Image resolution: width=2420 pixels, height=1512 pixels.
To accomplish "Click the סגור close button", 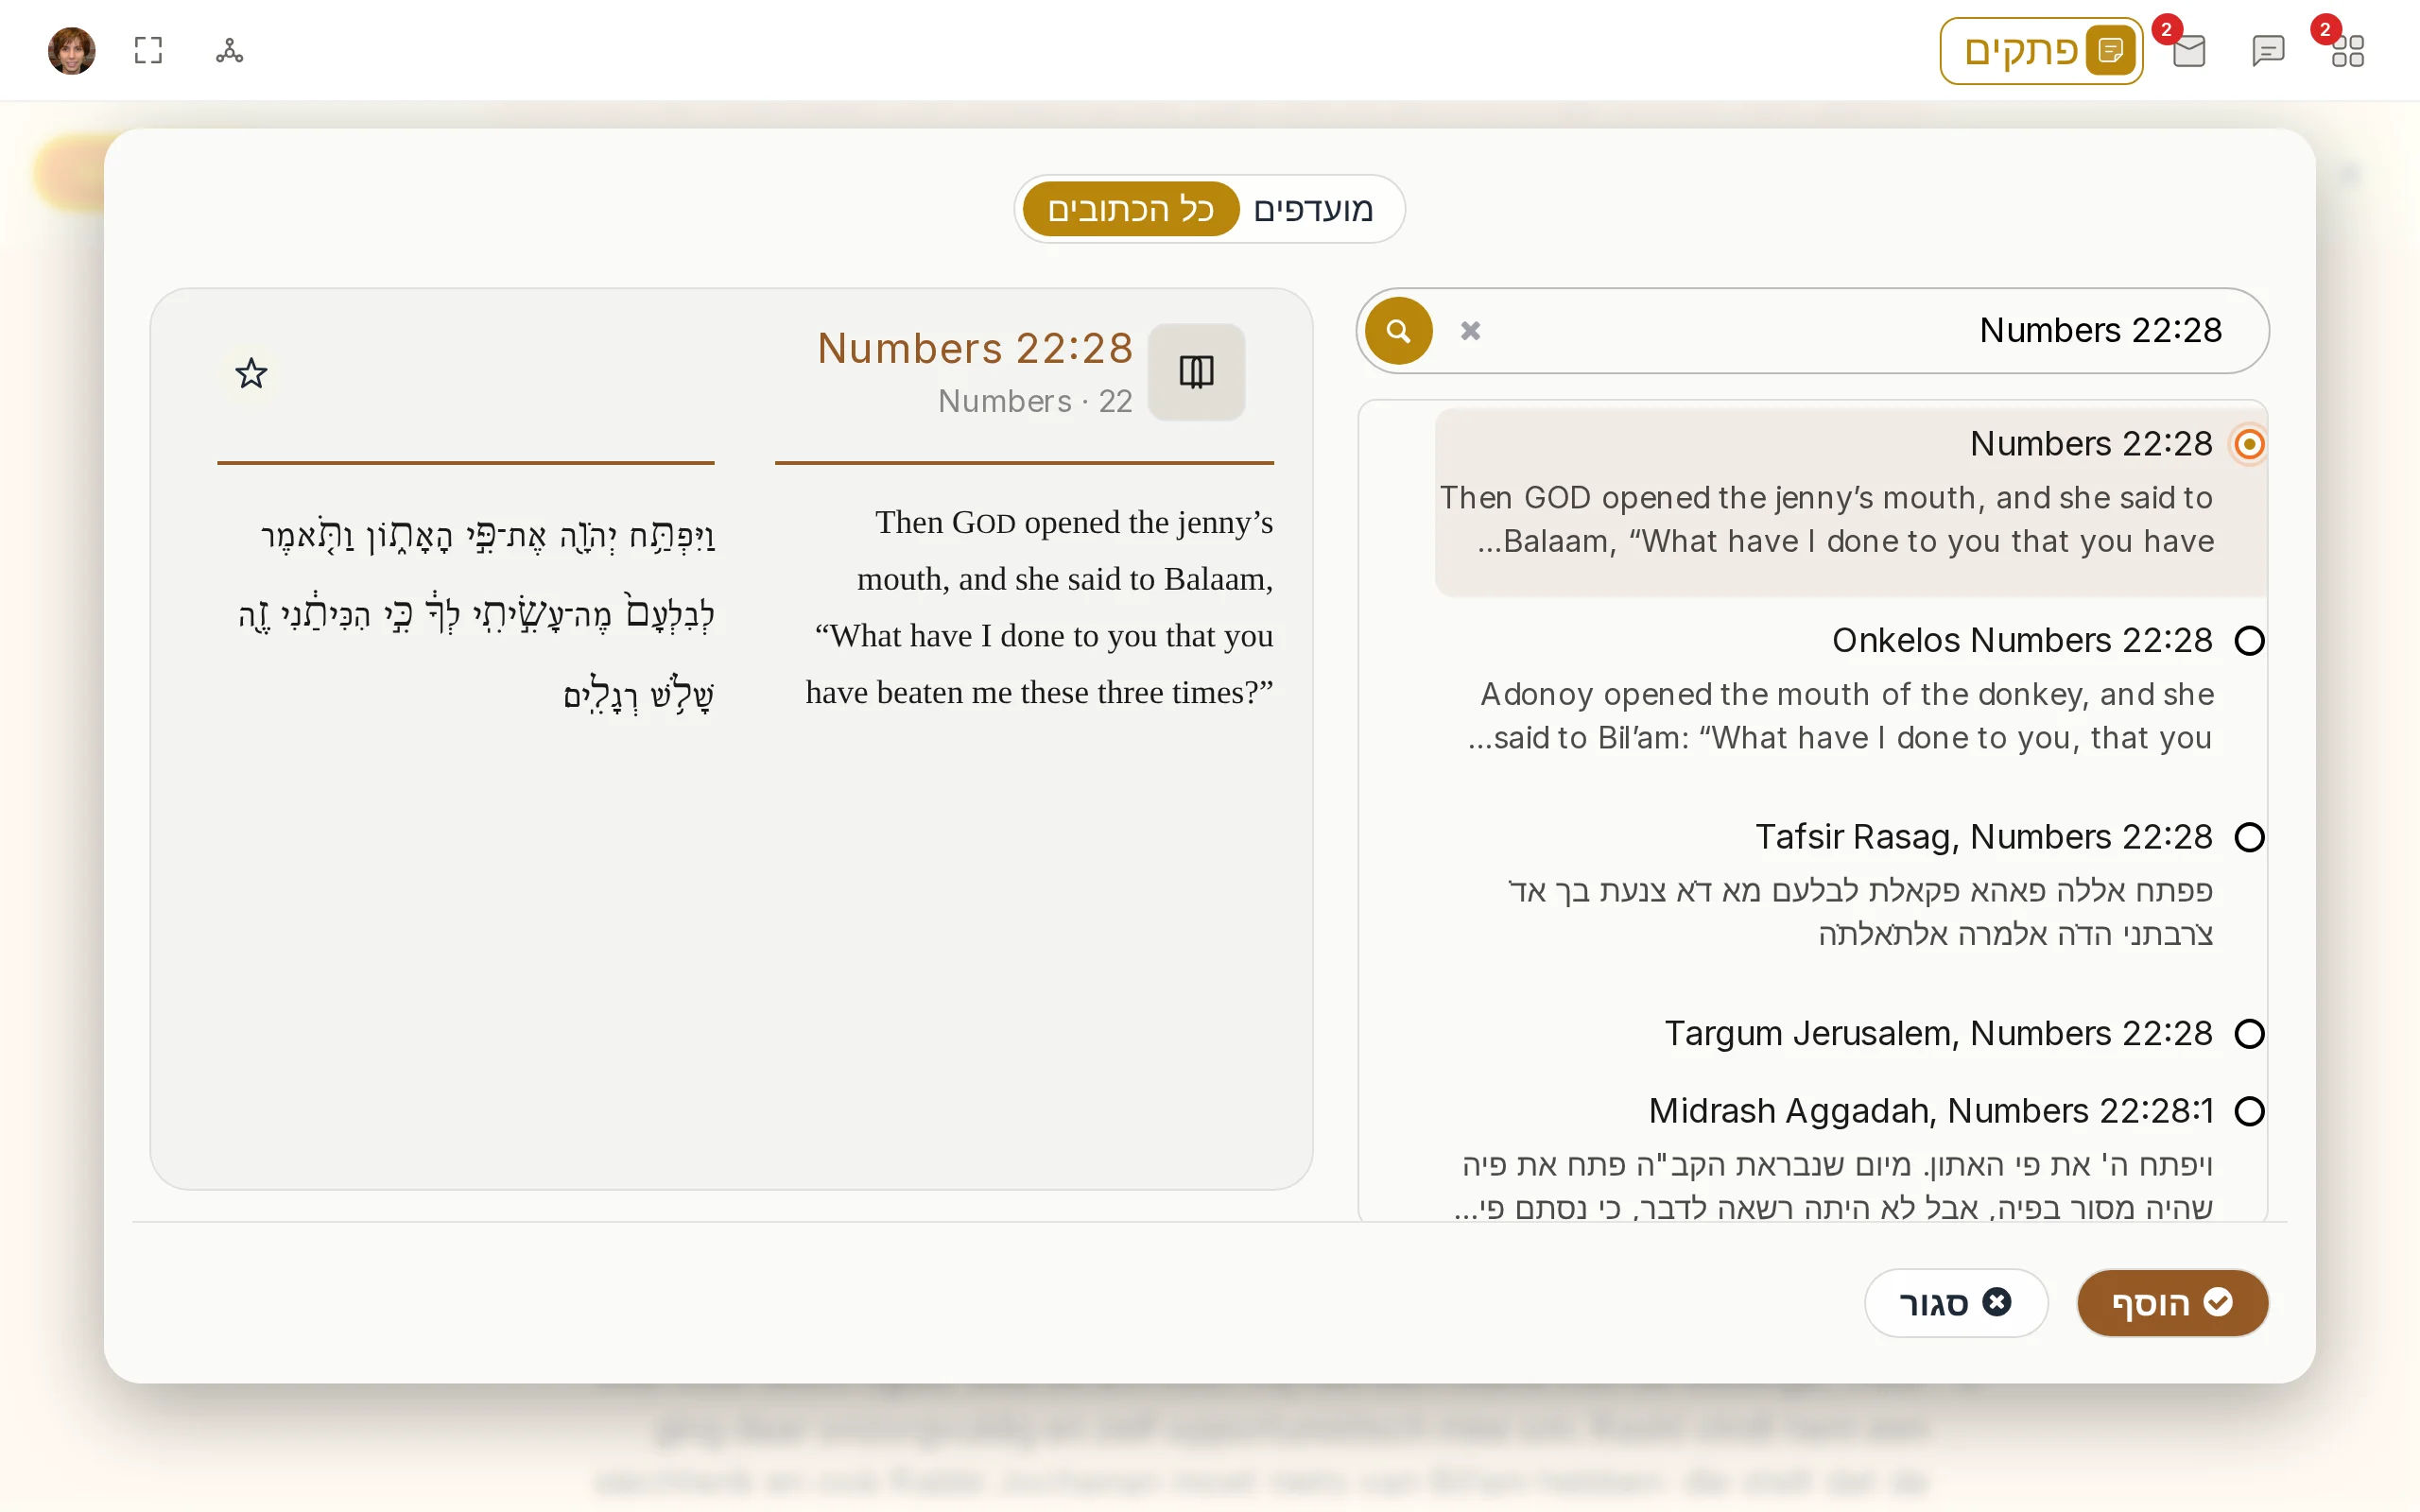I will (1956, 1303).
